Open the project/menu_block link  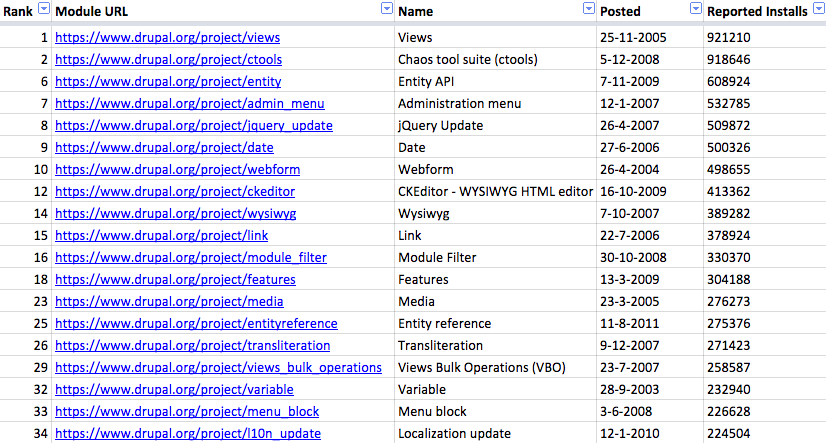(187, 412)
